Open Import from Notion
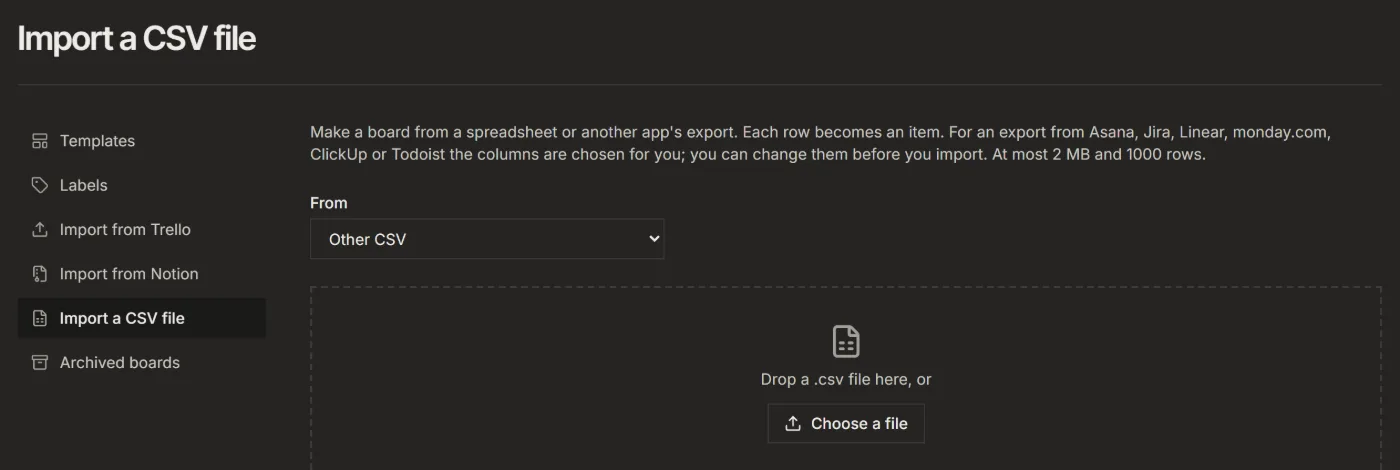1400x470 pixels. point(142,273)
